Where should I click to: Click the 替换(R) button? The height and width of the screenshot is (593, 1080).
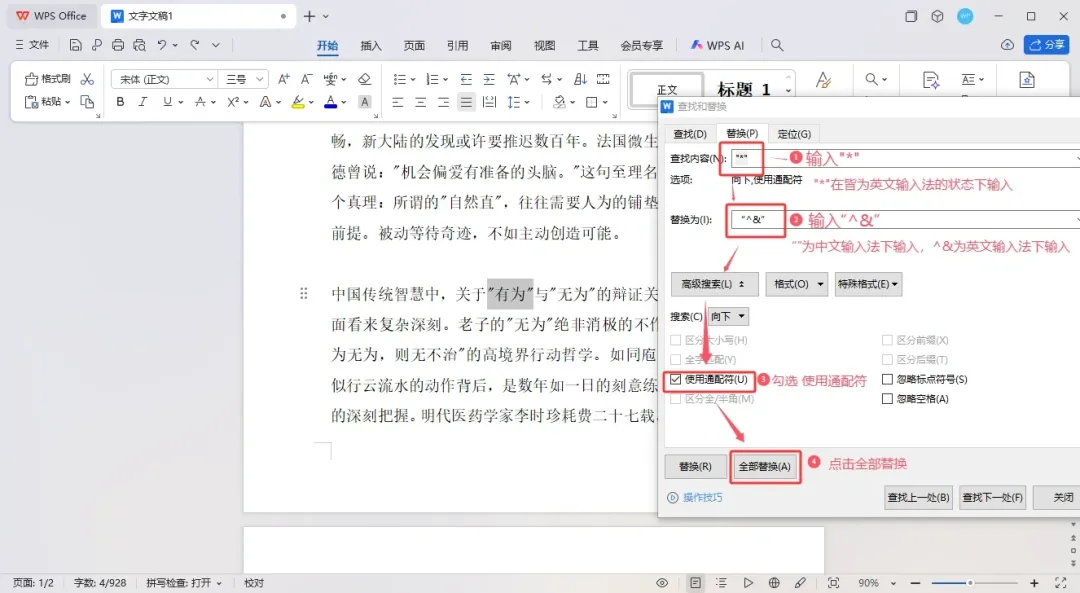click(x=695, y=466)
